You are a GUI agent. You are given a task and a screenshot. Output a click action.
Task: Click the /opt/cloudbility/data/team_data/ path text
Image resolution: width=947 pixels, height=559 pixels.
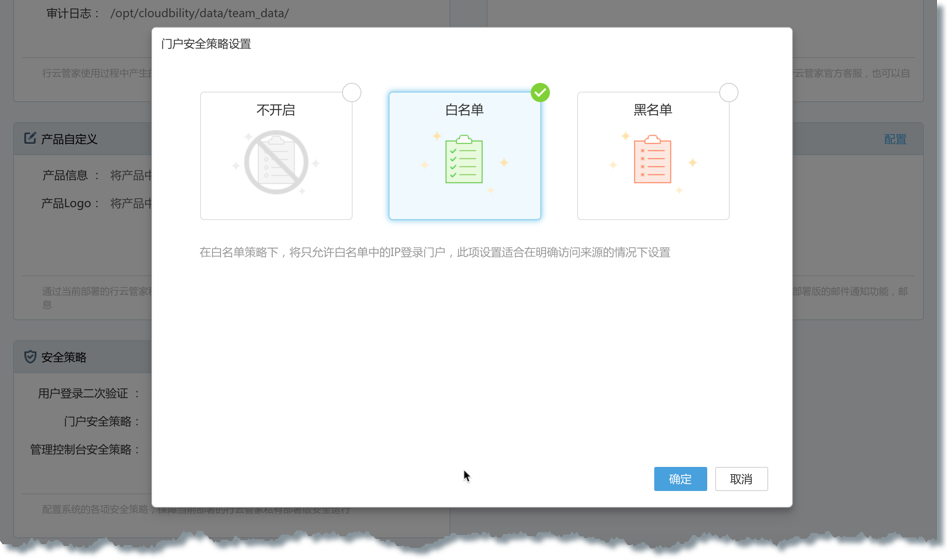(199, 13)
